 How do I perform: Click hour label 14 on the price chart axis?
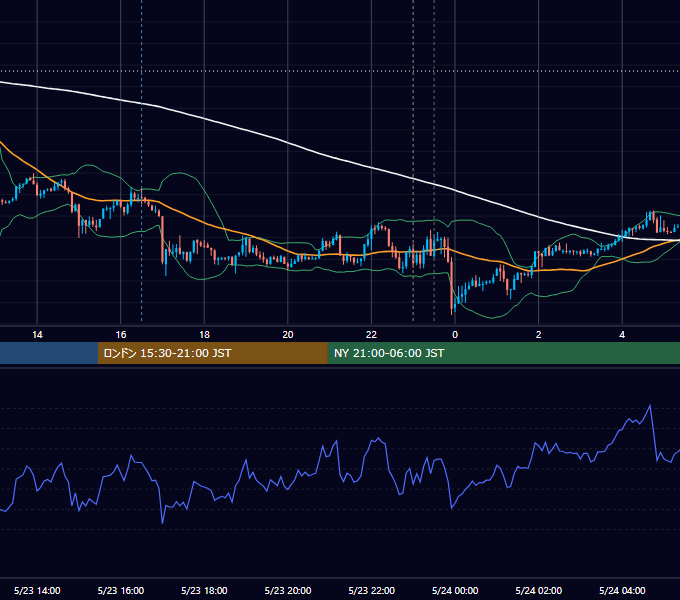pos(37,335)
